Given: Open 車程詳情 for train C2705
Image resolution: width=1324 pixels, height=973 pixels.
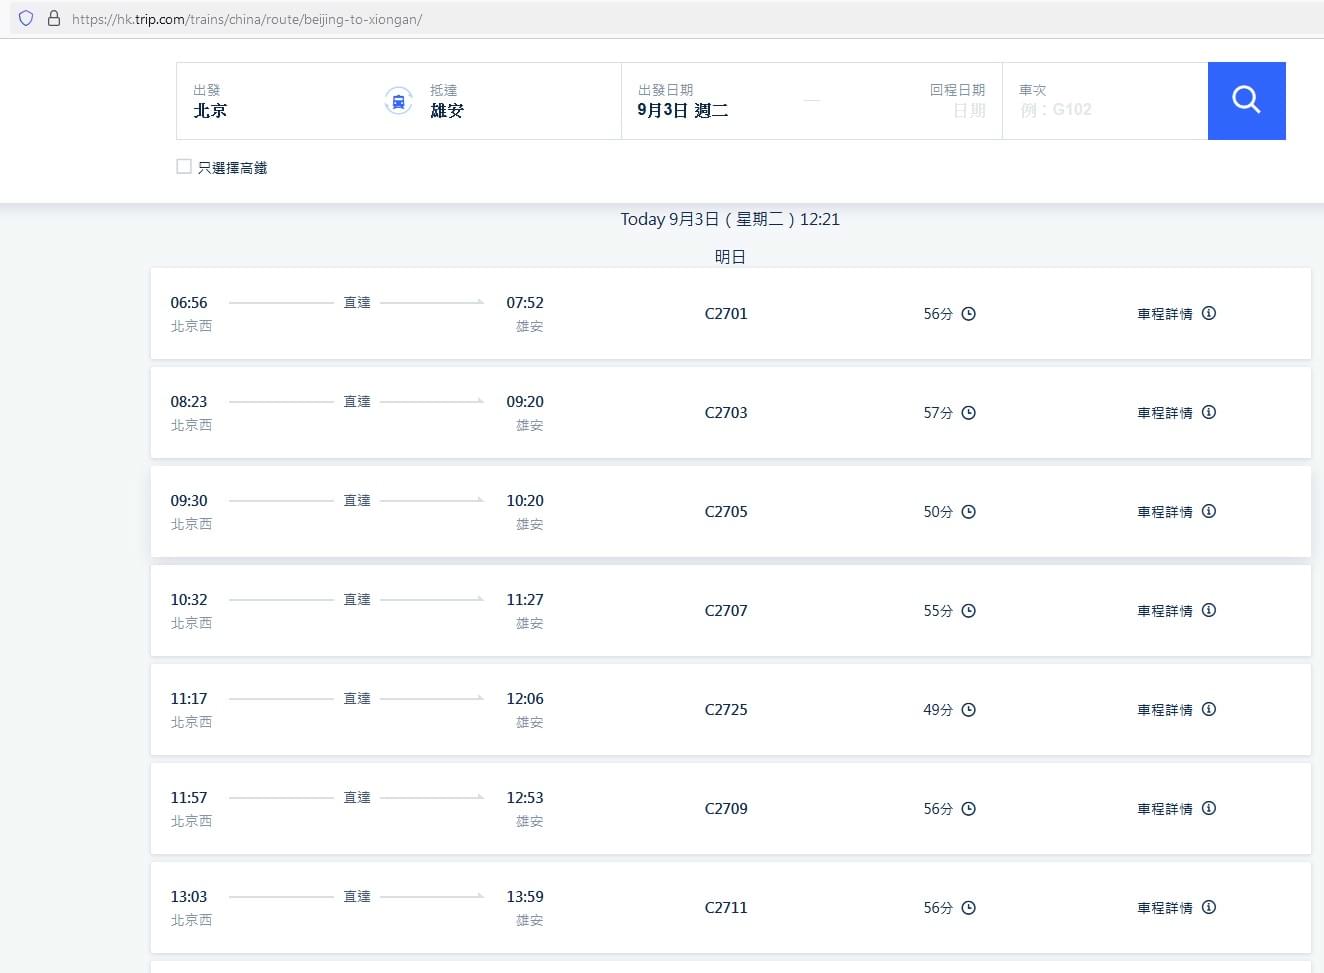Looking at the screenshot, I should pos(1165,512).
